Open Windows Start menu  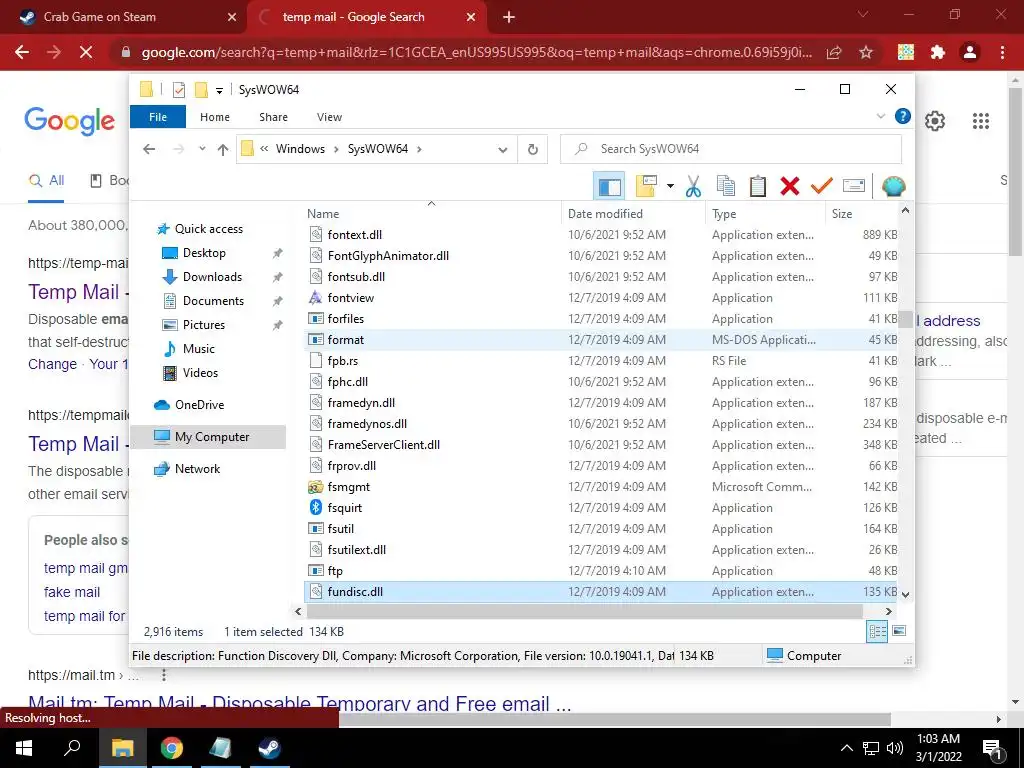(24, 748)
